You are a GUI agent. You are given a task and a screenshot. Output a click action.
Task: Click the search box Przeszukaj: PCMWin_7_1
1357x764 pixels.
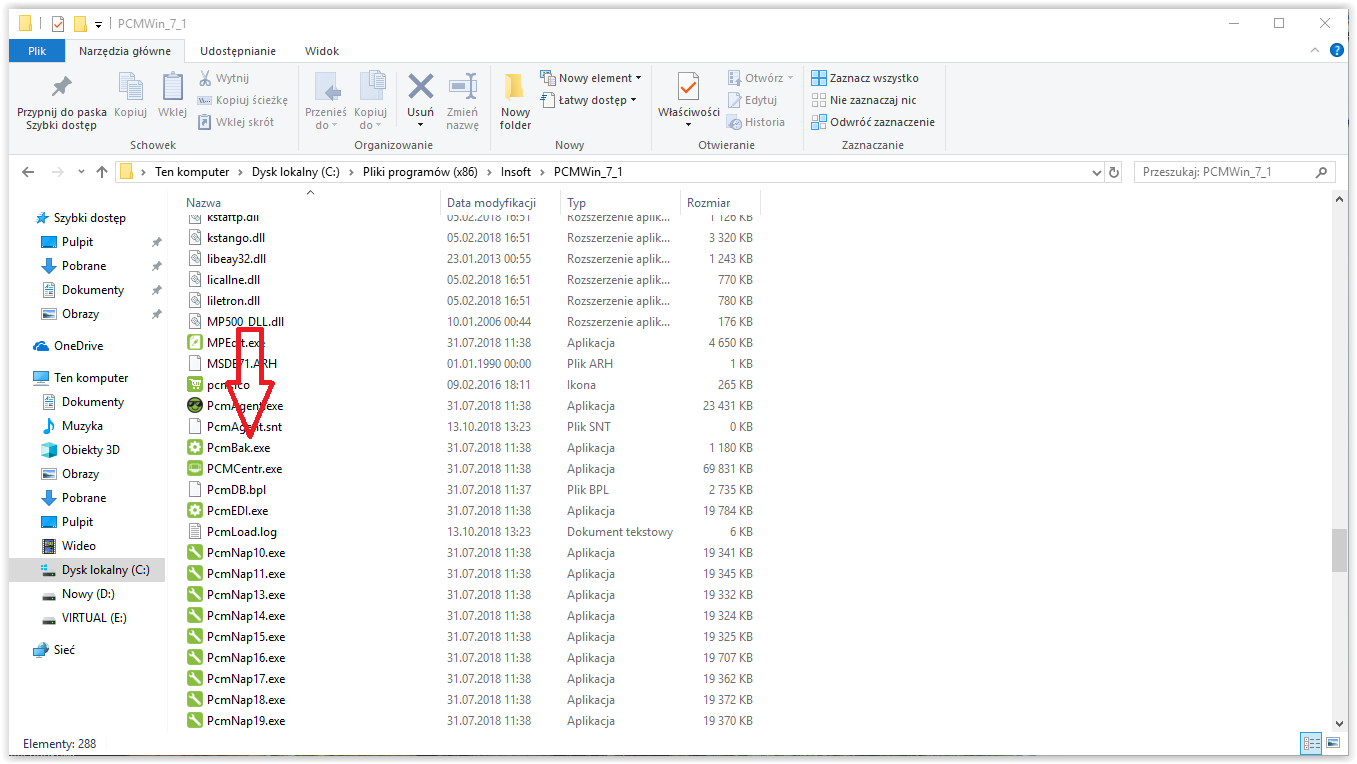(x=1236, y=172)
